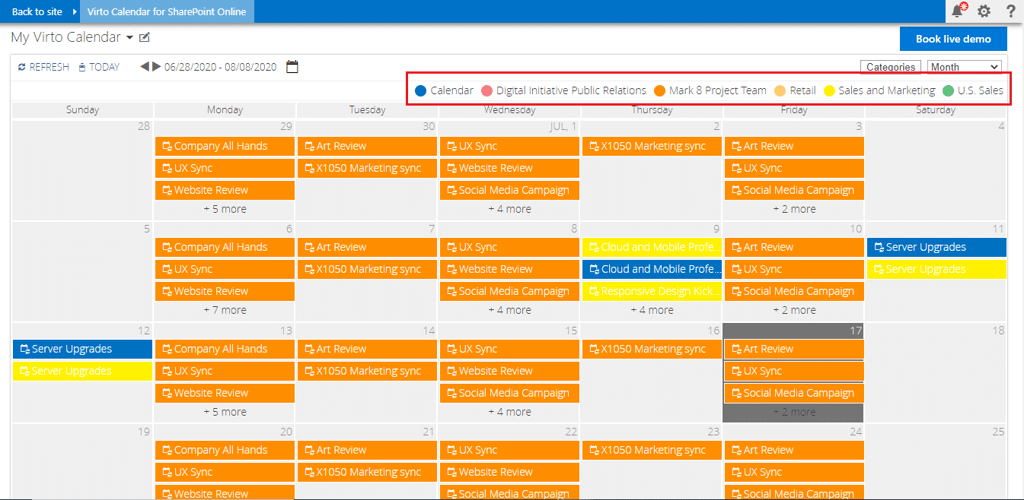The height and width of the screenshot is (500, 1024).
Task: Click the TODAY button
Action: [x=99, y=67]
